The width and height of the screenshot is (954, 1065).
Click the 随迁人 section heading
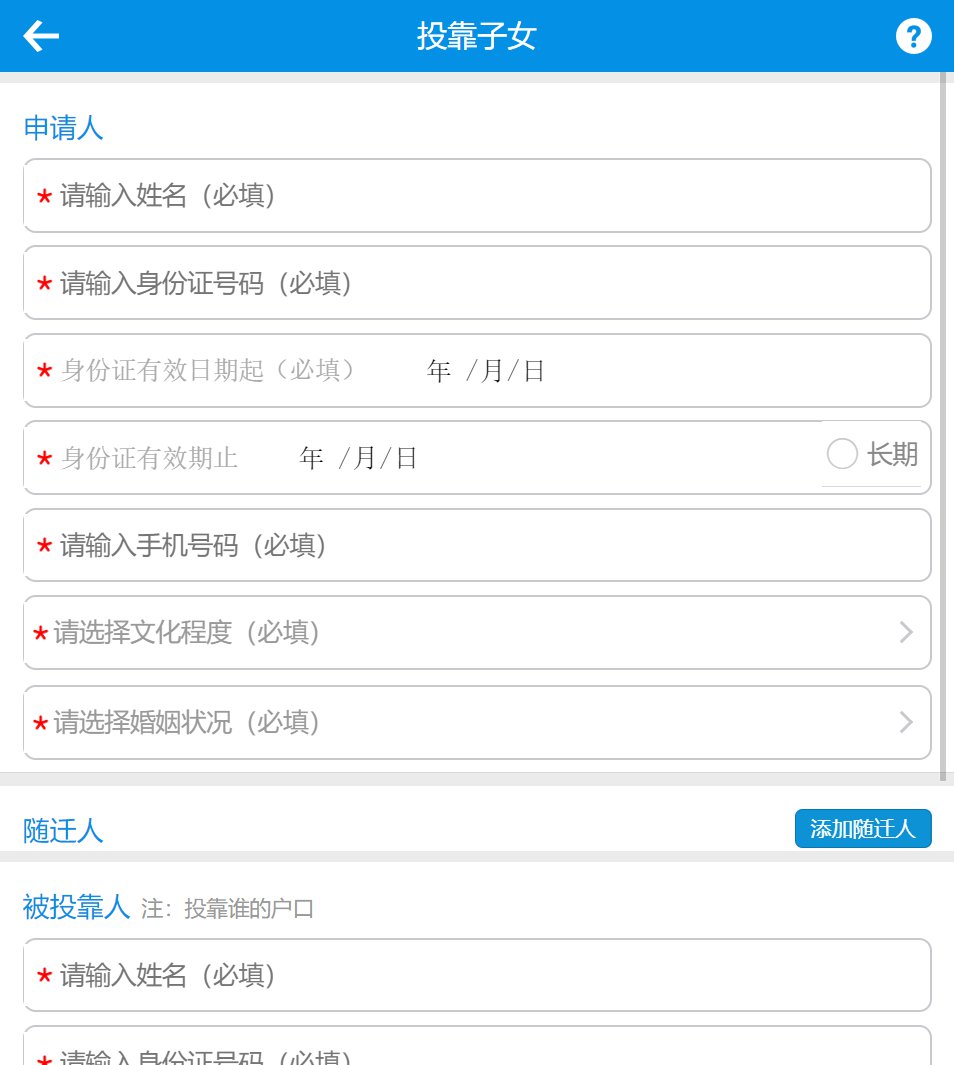pos(63,830)
